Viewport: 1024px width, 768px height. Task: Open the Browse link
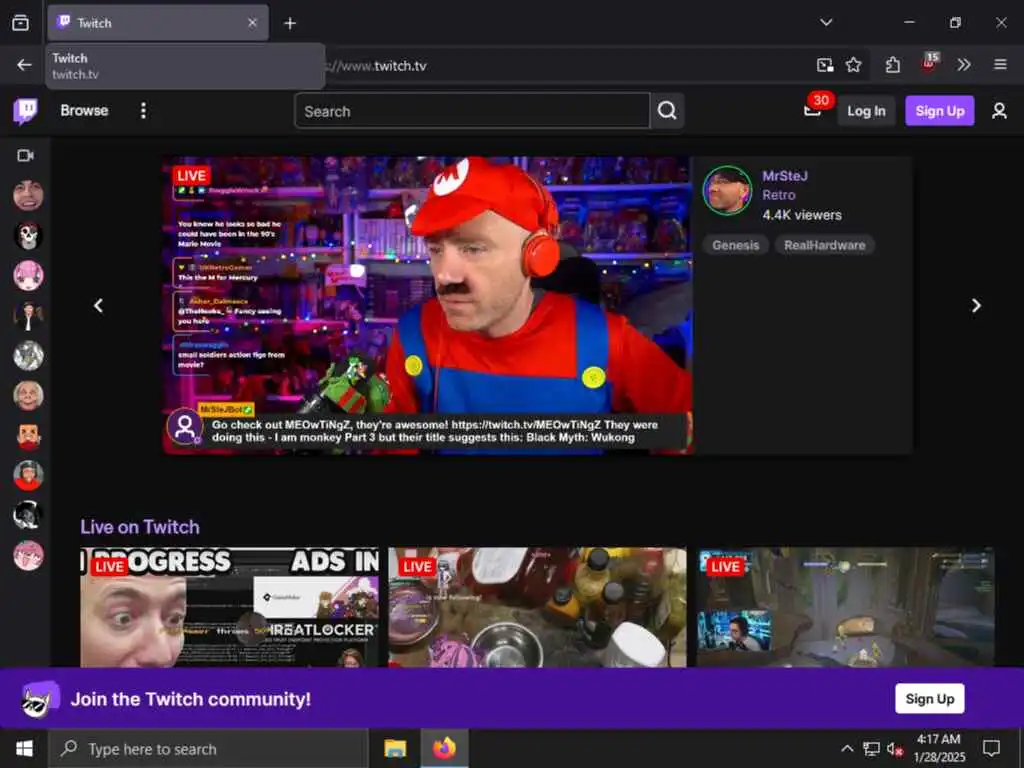point(84,110)
